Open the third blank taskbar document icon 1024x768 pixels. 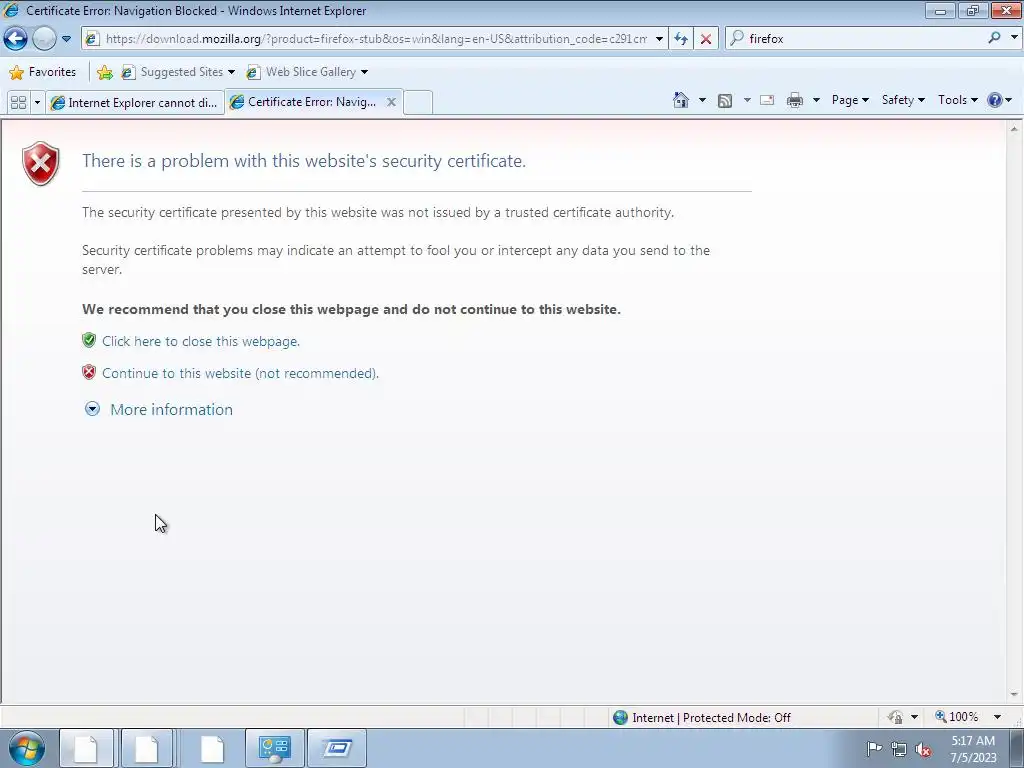click(212, 748)
